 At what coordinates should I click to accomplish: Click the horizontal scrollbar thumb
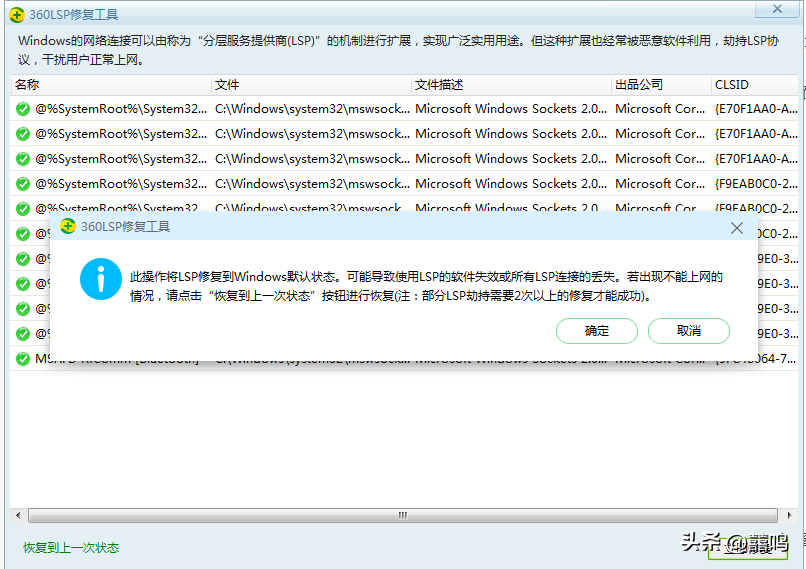(402, 515)
